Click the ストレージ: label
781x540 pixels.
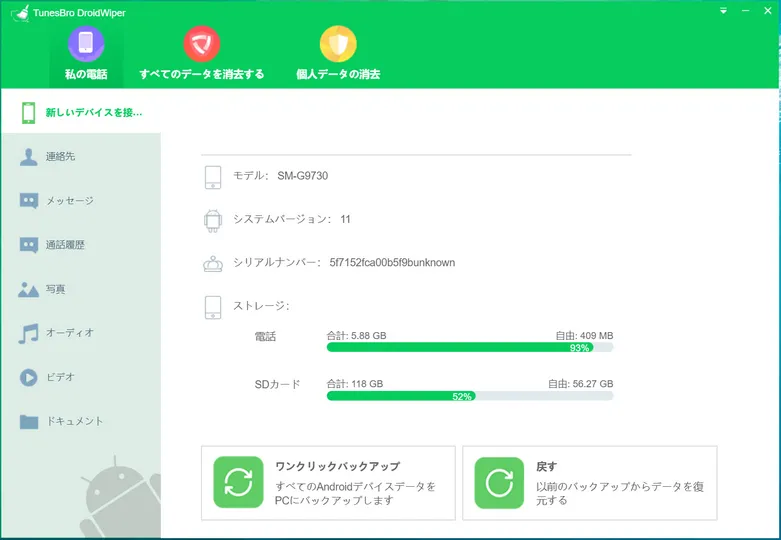point(261,306)
